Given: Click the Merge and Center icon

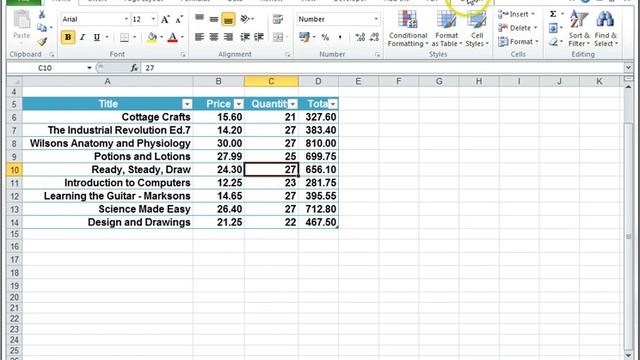Looking at the screenshot, I should (278, 37).
